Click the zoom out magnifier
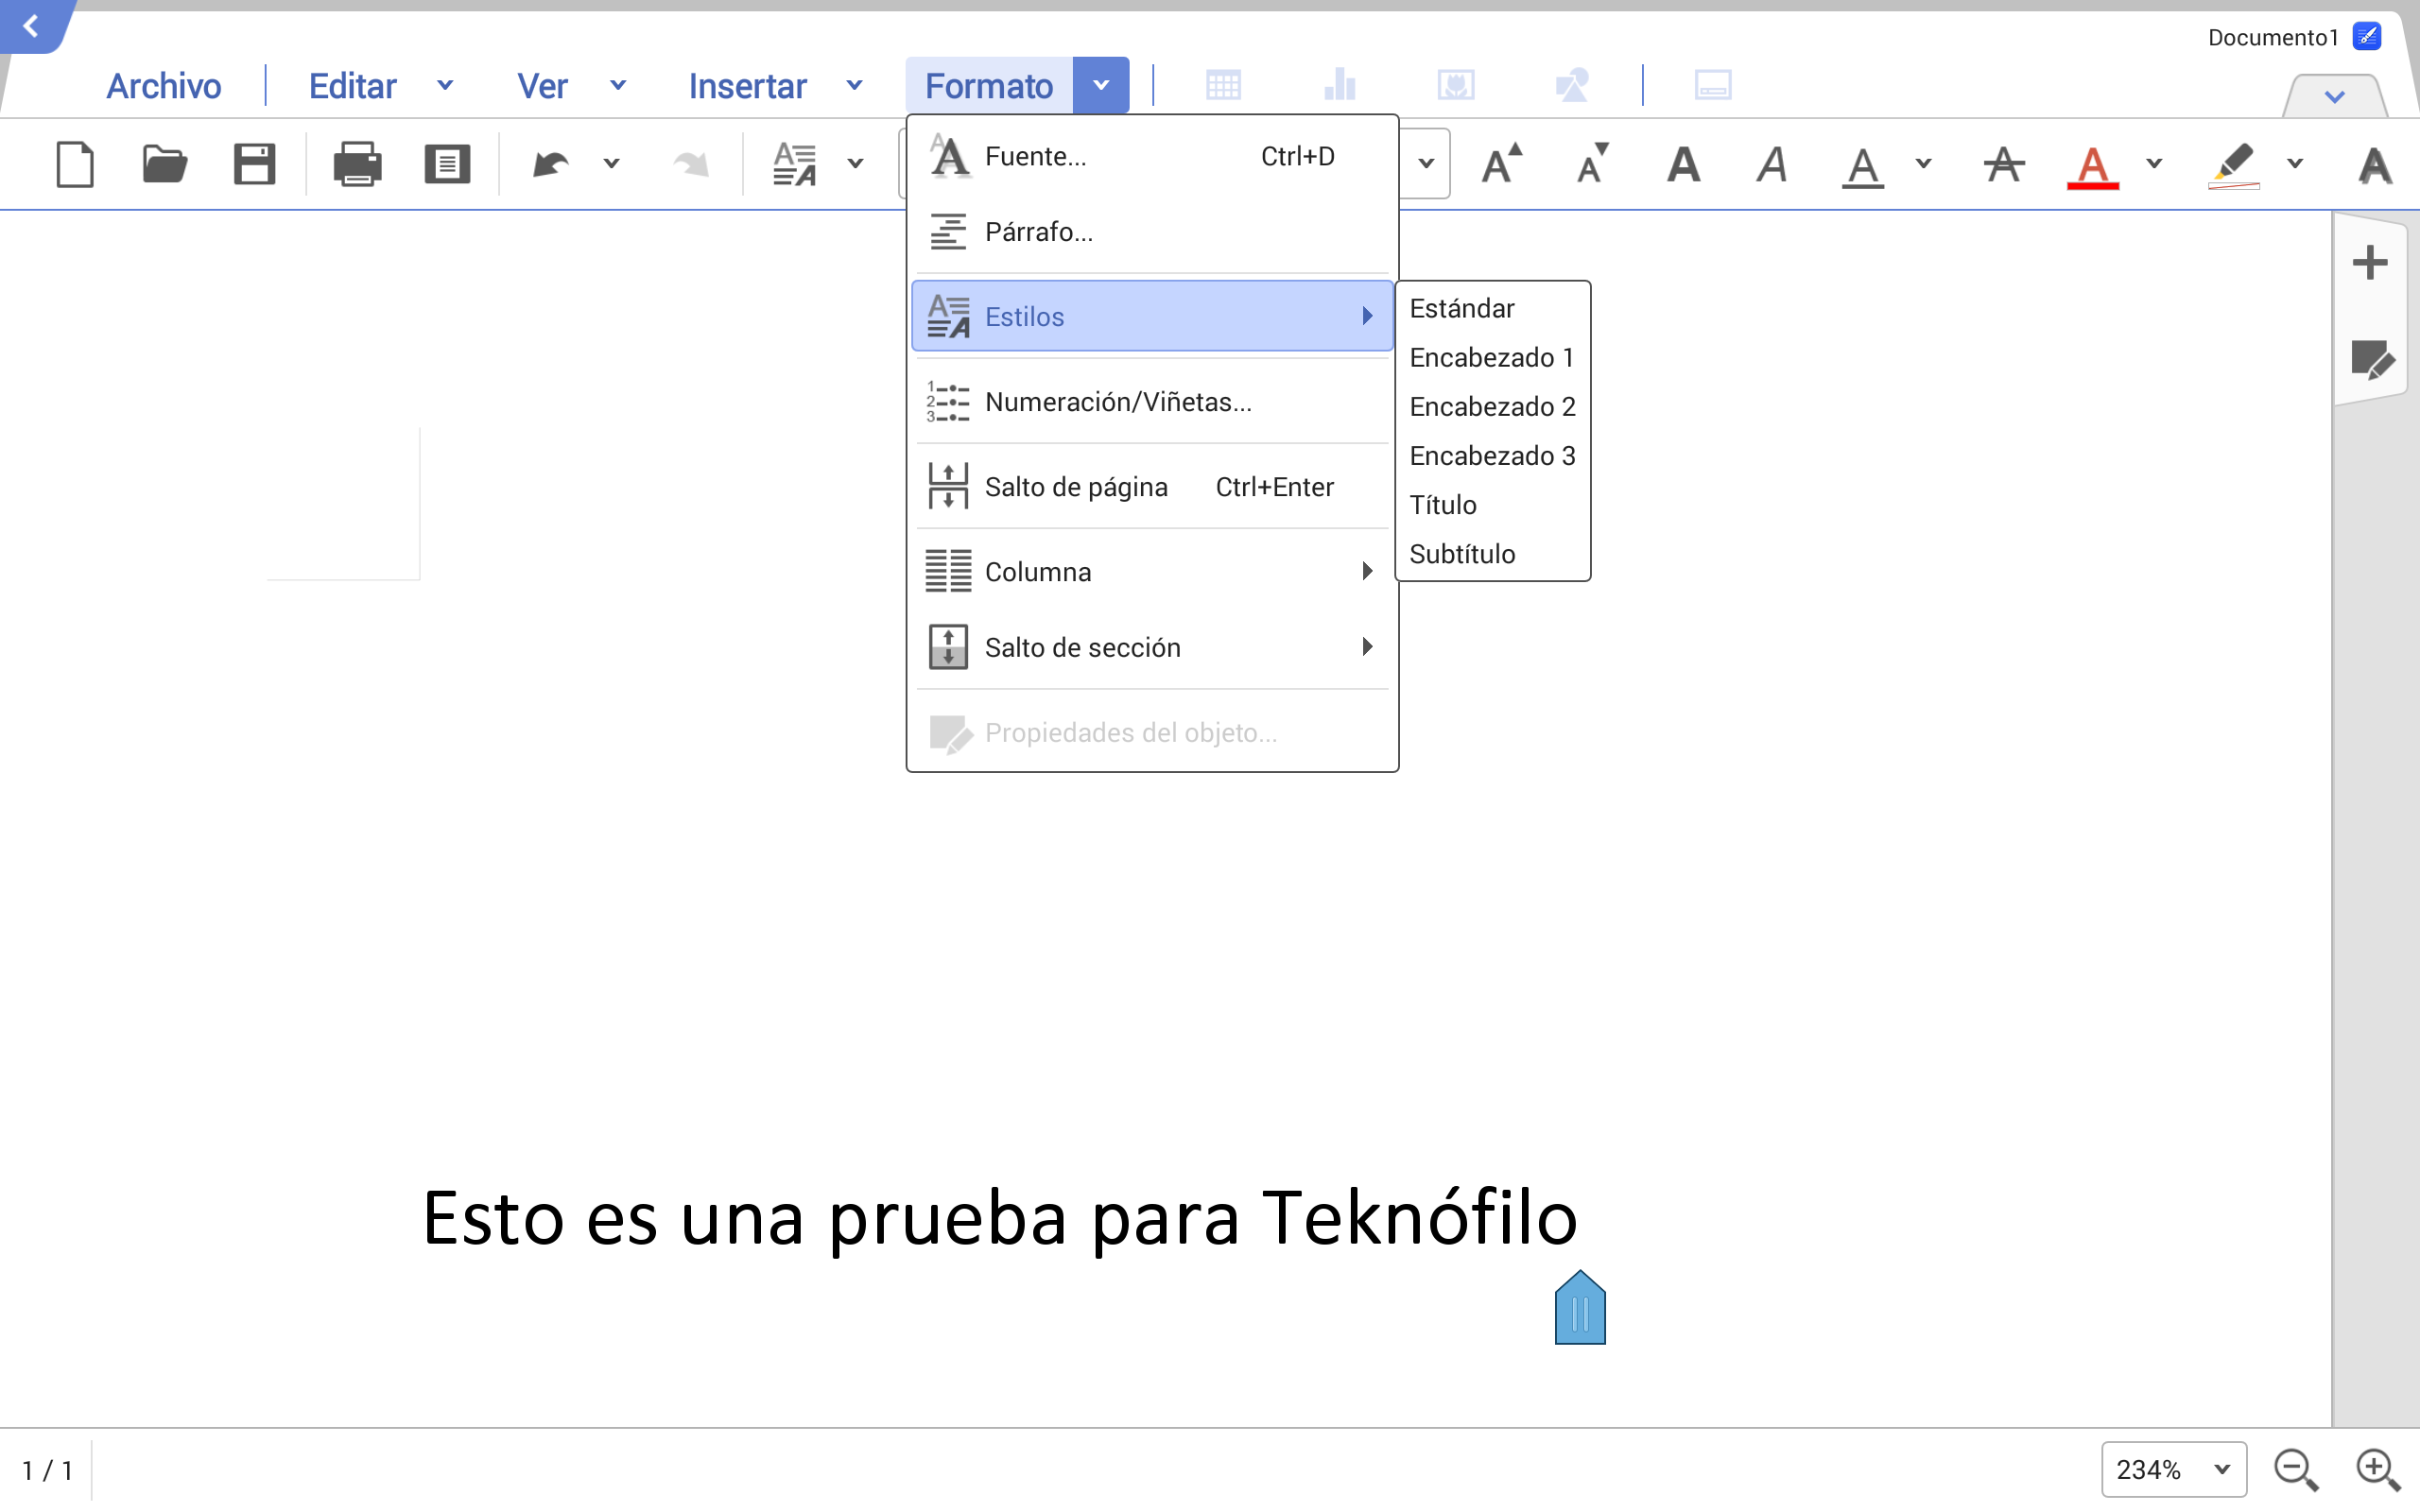The image size is (2420, 1512). 2295,1469
